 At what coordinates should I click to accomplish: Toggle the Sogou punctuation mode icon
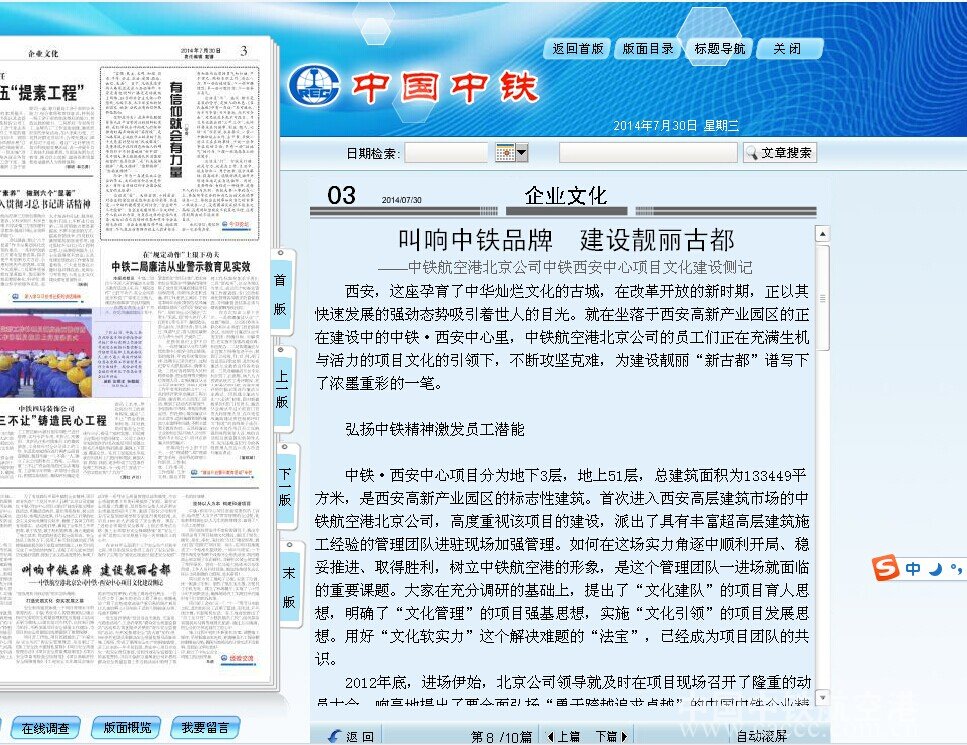click(956, 569)
